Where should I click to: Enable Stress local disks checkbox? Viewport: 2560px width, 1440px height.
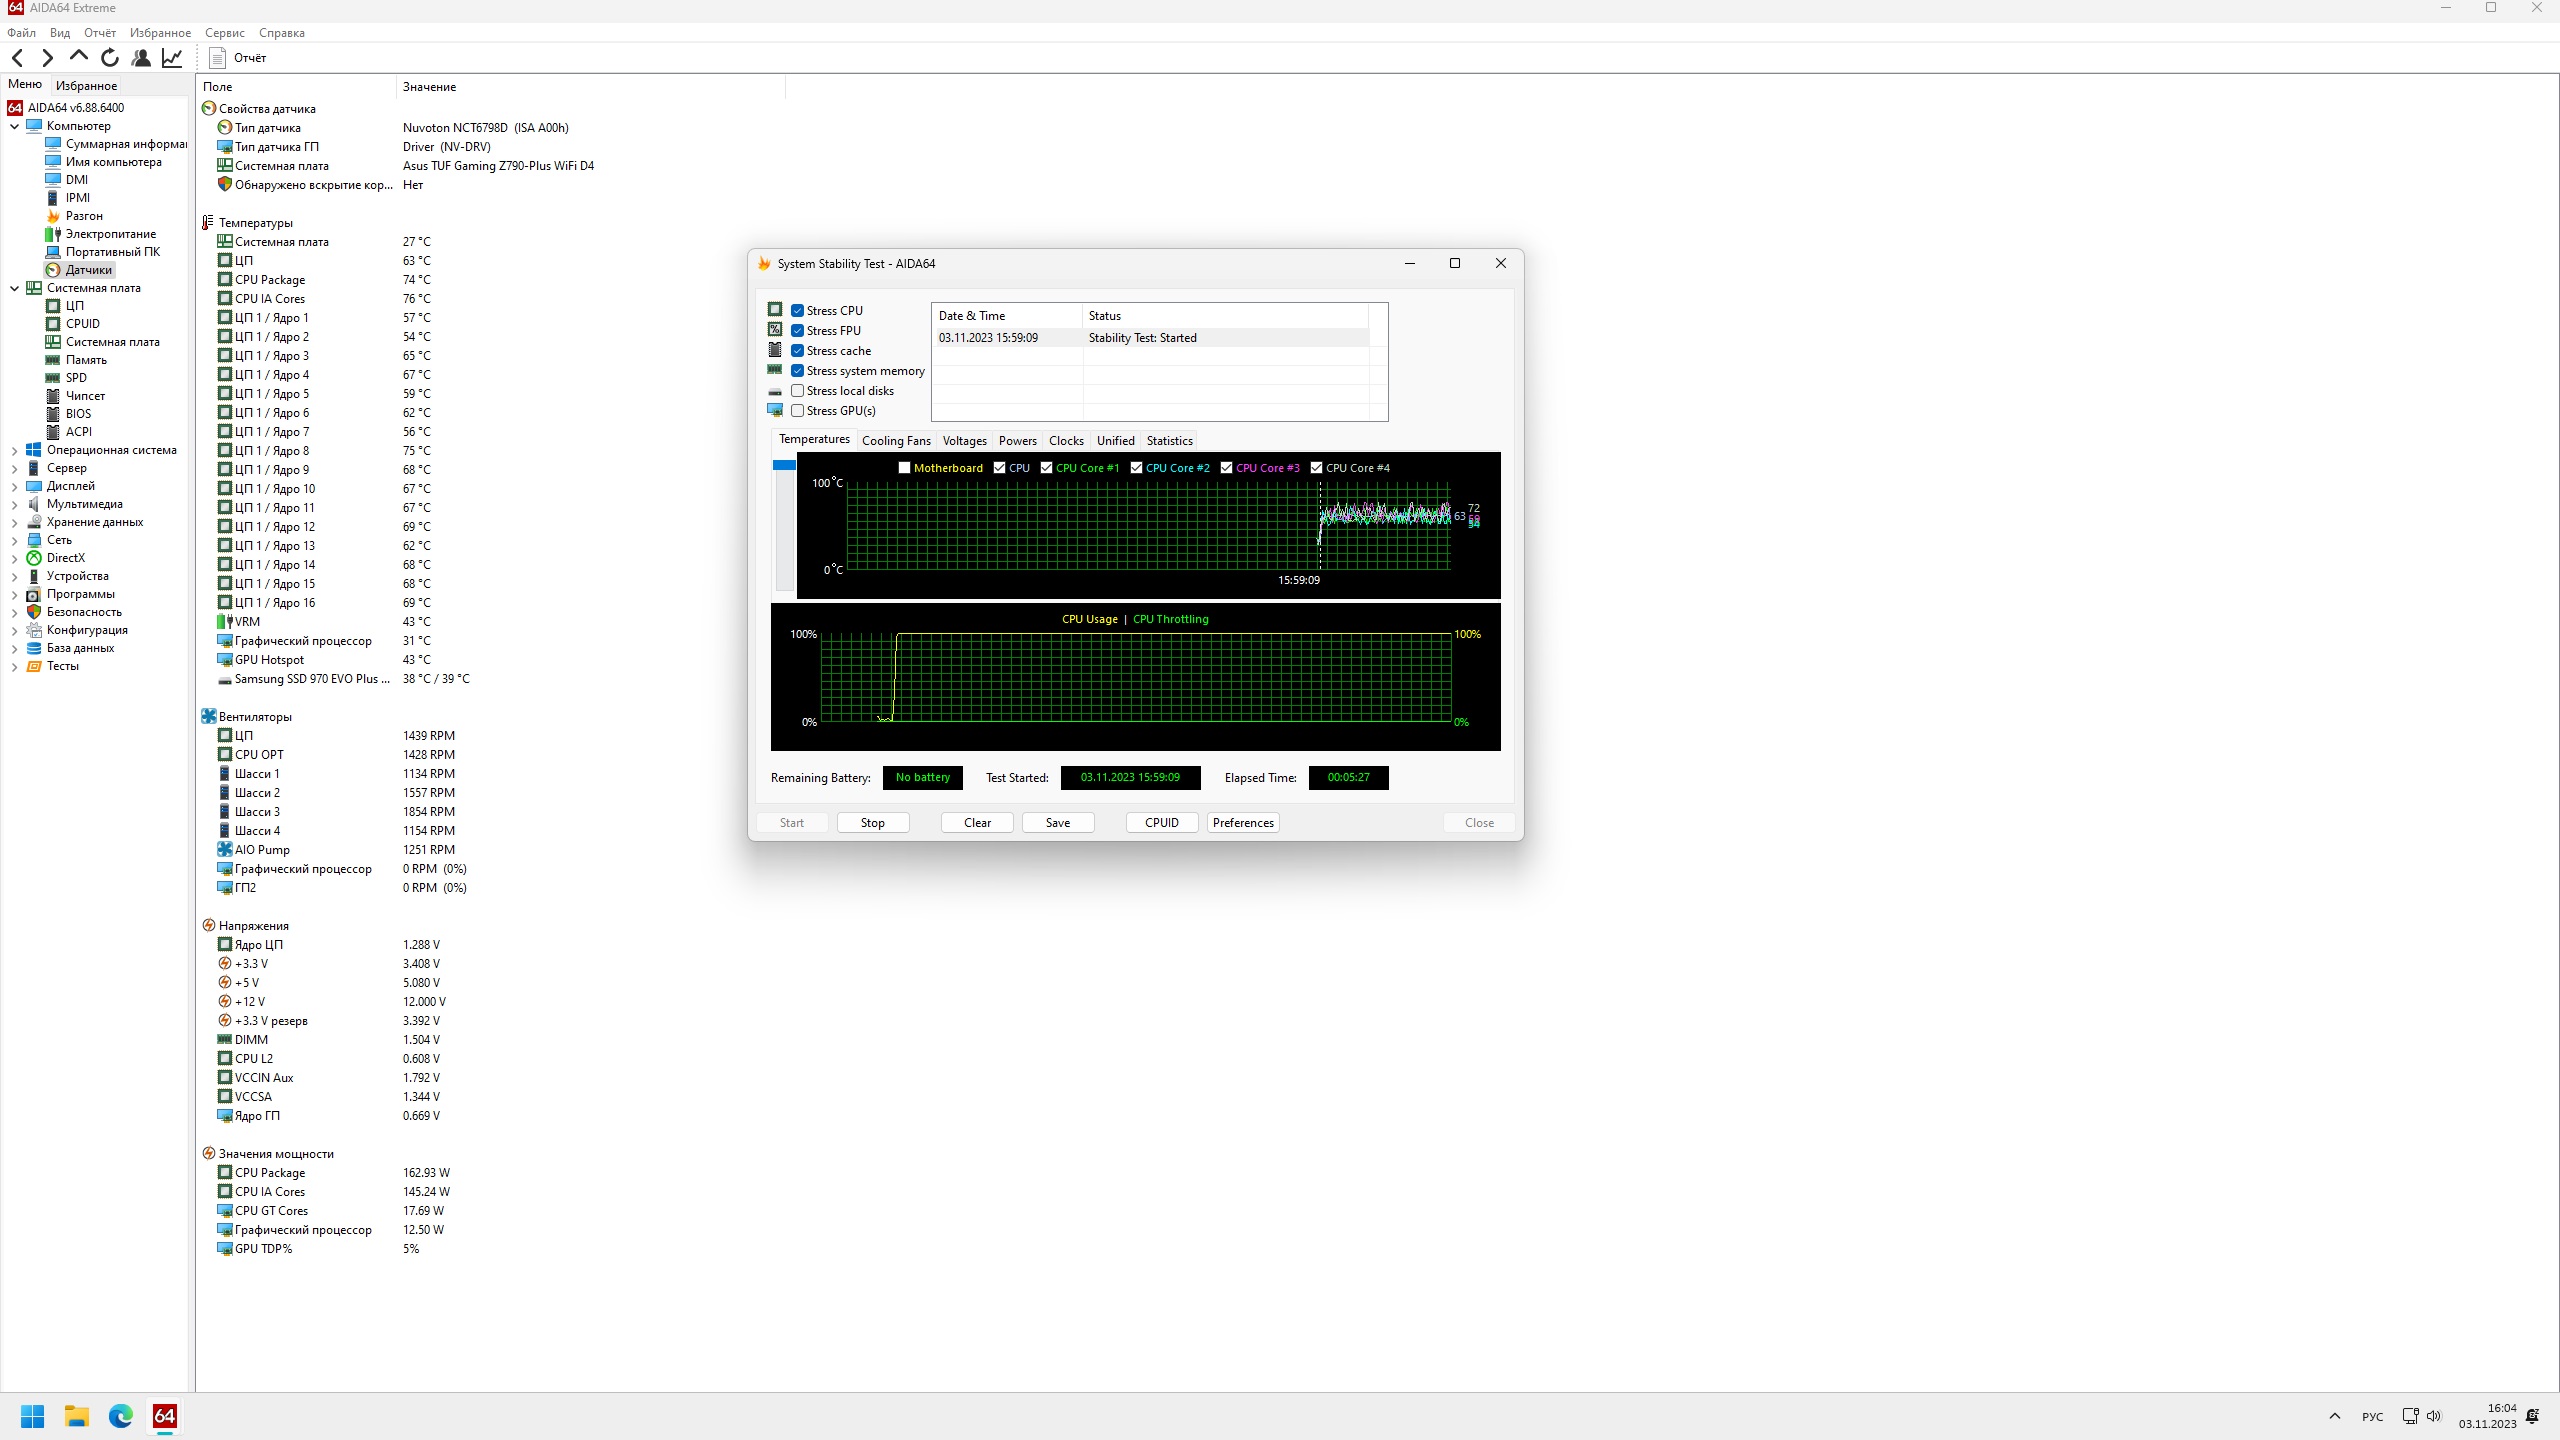[797, 391]
